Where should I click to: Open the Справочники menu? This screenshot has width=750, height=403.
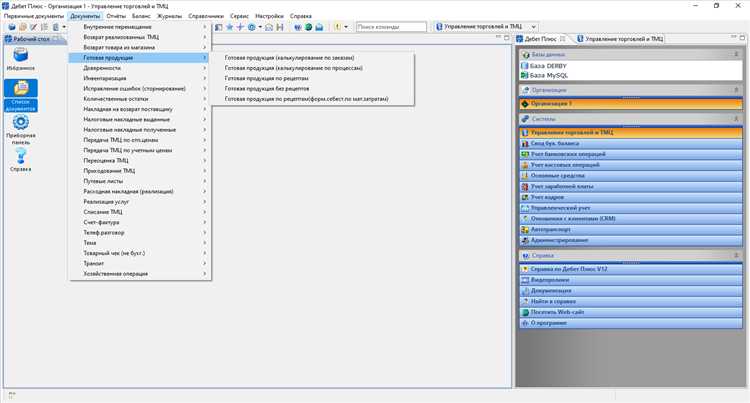tap(206, 16)
